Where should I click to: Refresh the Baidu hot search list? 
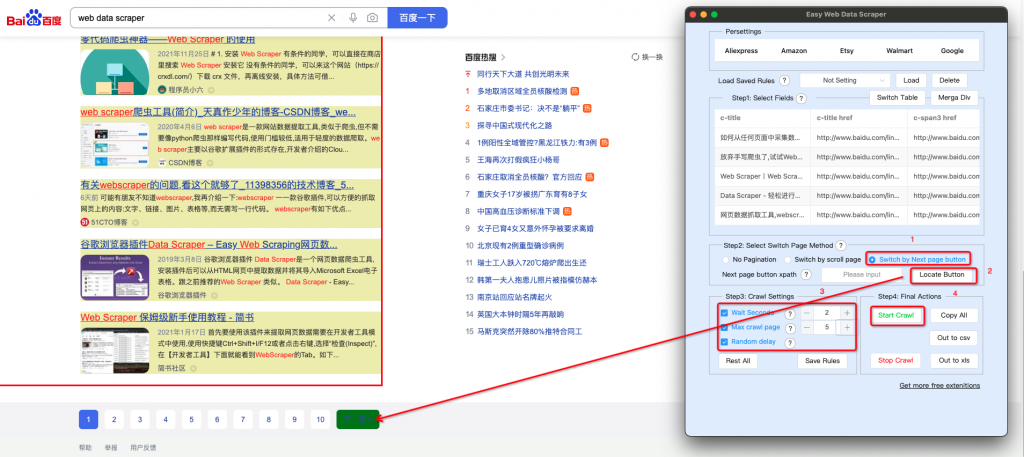[x=647, y=57]
